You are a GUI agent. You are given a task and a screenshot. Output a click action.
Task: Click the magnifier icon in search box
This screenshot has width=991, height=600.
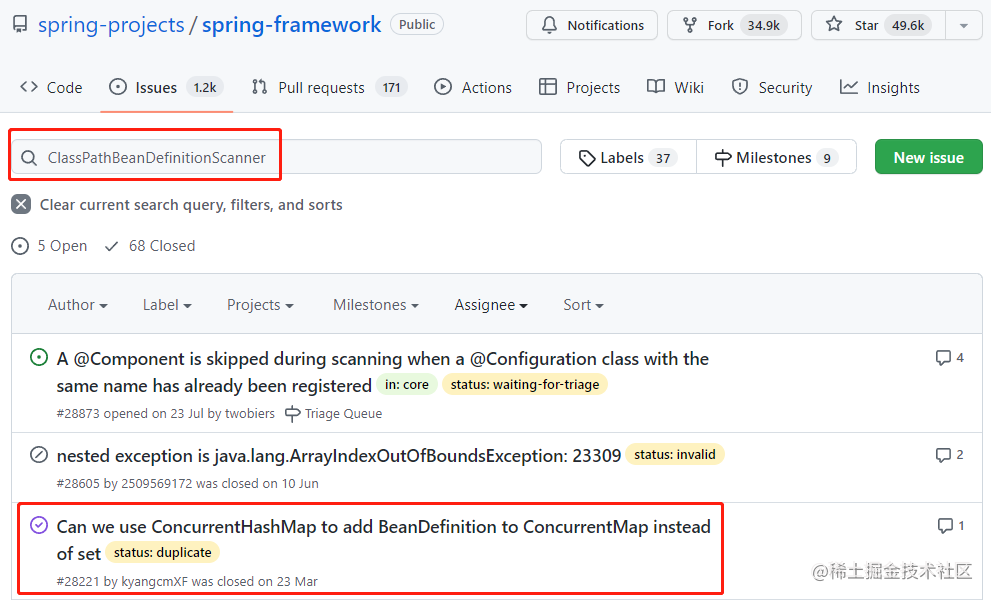(x=29, y=157)
